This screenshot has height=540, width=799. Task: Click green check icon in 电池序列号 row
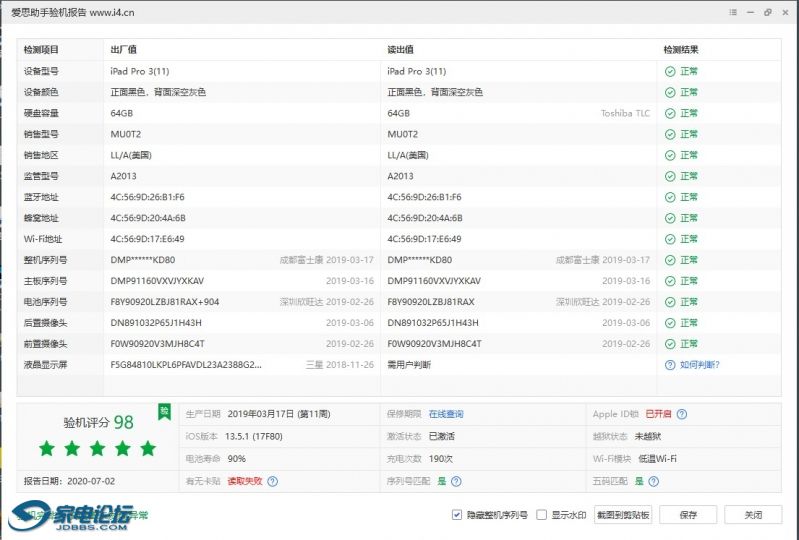(670, 302)
